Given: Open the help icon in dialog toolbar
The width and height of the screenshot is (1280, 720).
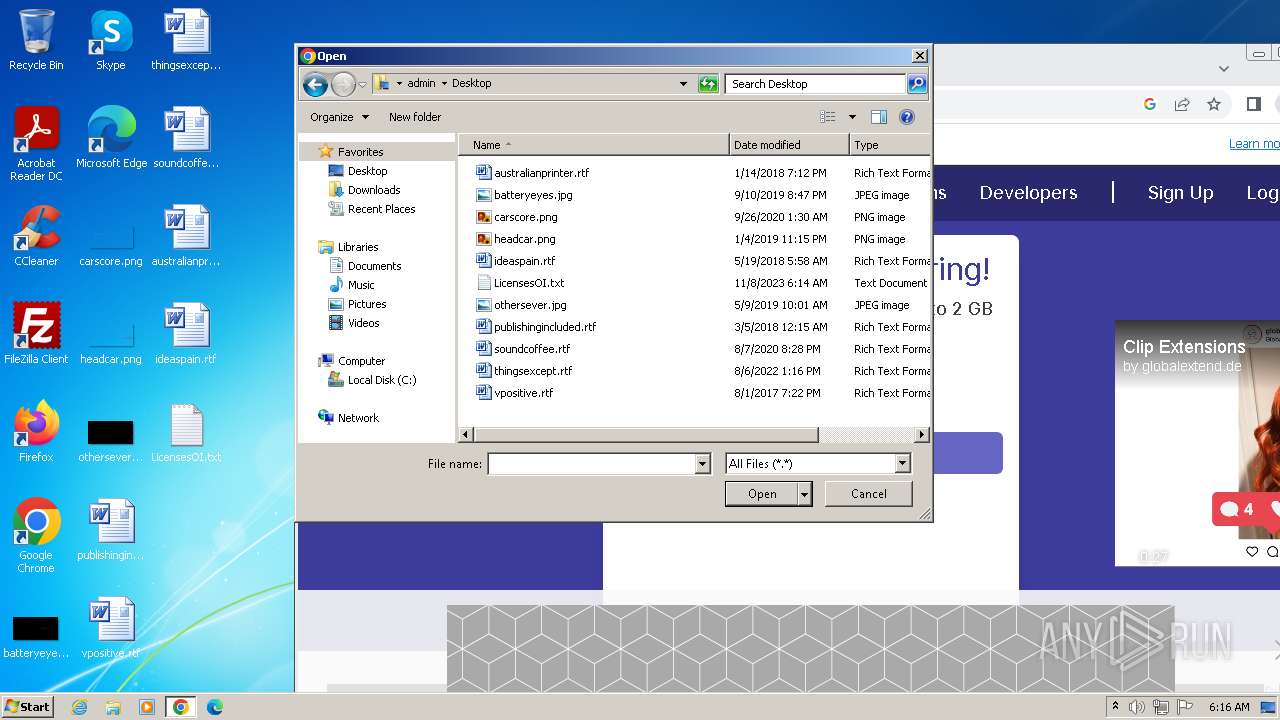Looking at the screenshot, I should click(907, 117).
